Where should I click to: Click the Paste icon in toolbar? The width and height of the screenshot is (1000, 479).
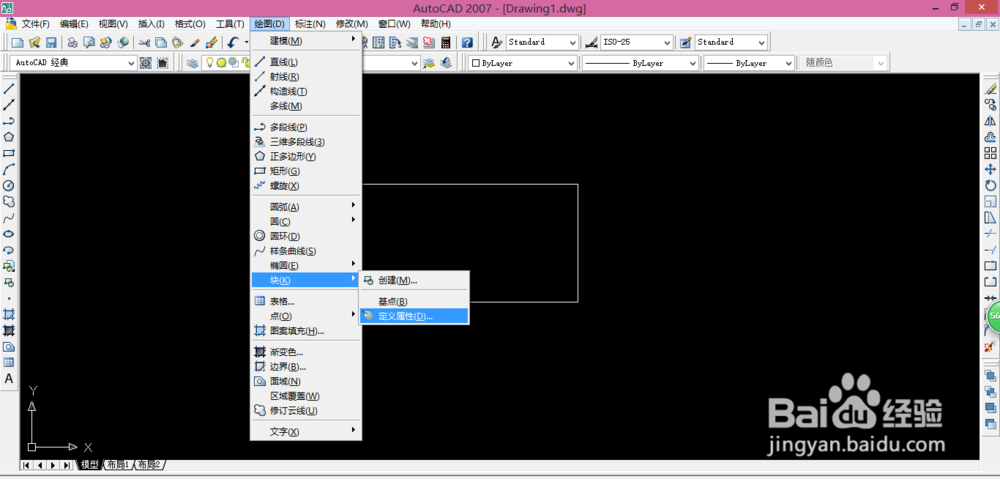coord(178,43)
